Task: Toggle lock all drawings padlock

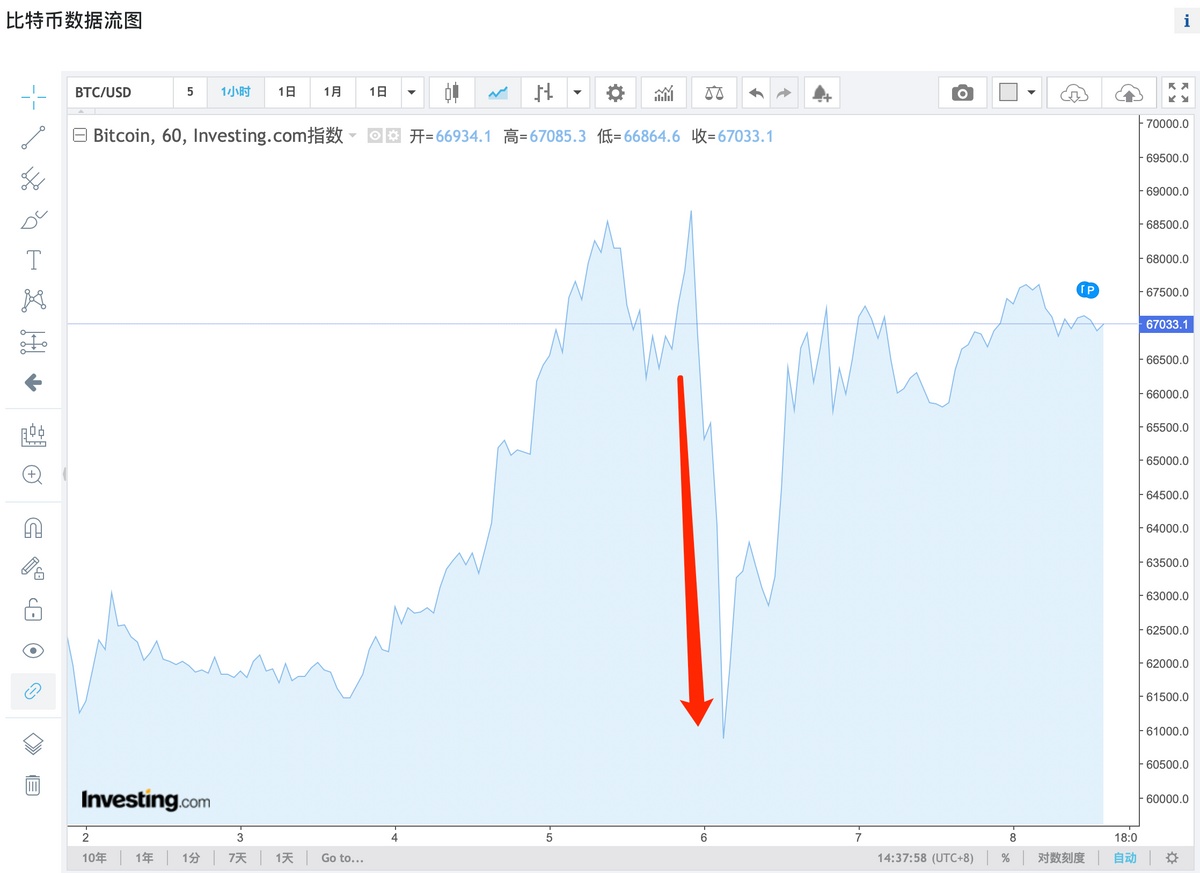Action: pyautogui.click(x=33, y=609)
